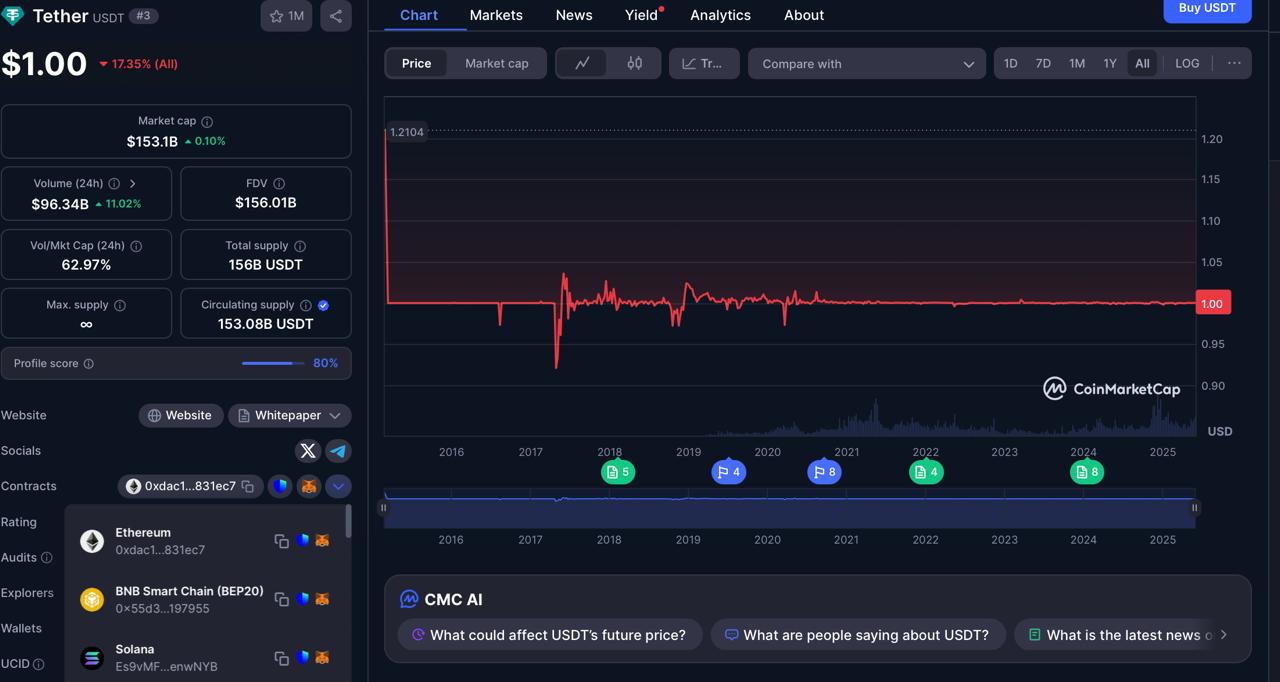The width and height of the screenshot is (1280, 682).
Task: Switch to the Yield tab
Action: click(642, 15)
